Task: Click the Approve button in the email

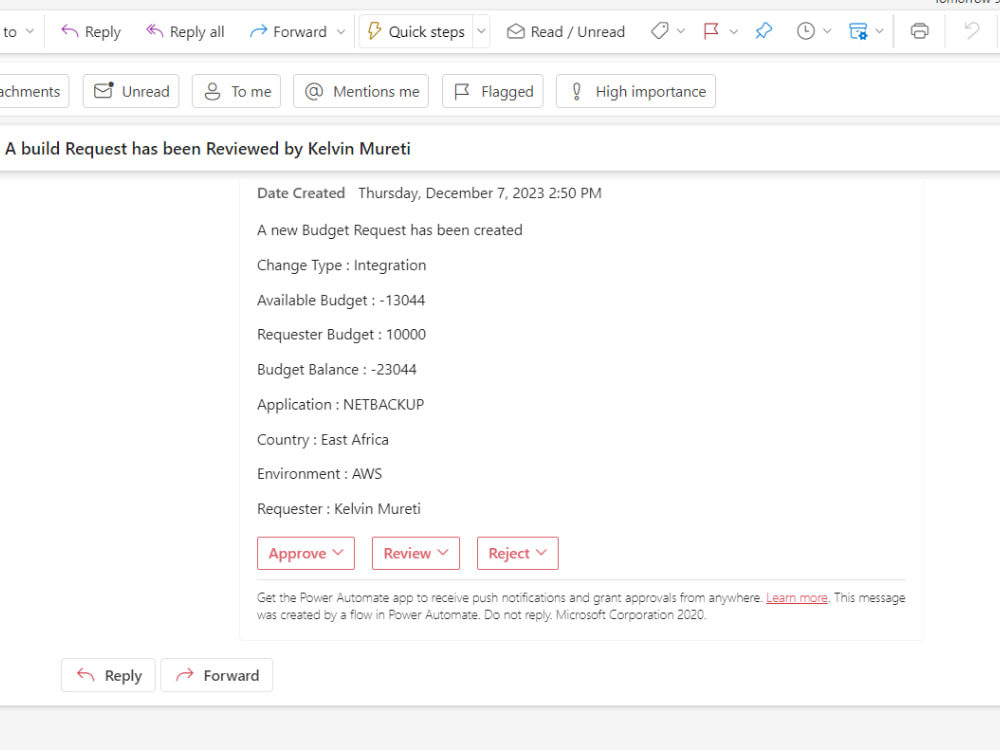Action: click(x=306, y=554)
